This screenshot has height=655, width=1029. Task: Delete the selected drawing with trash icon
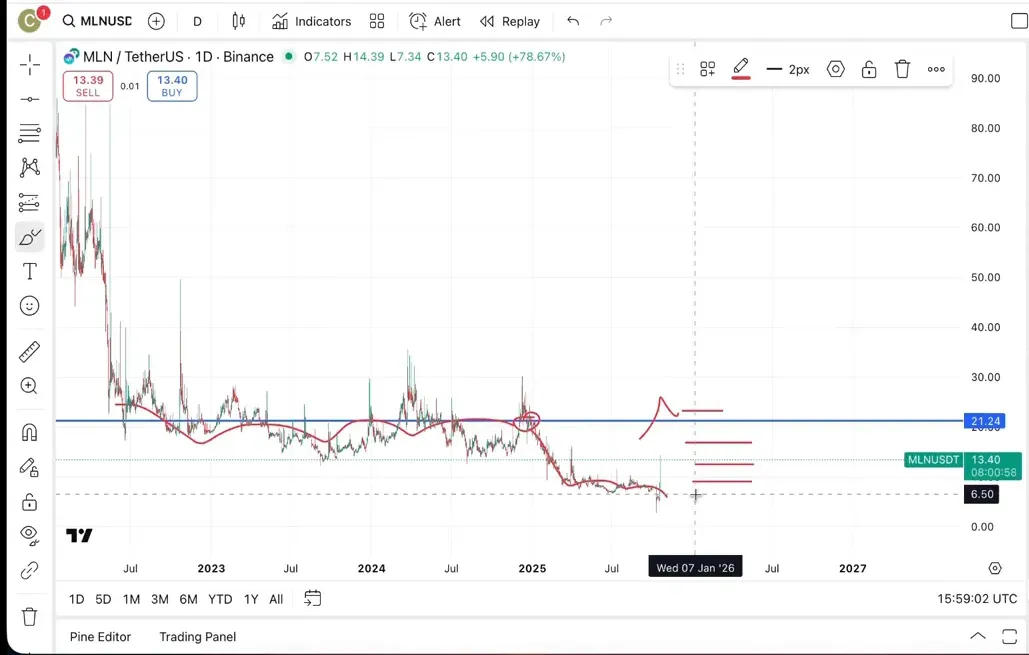(902, 69)
